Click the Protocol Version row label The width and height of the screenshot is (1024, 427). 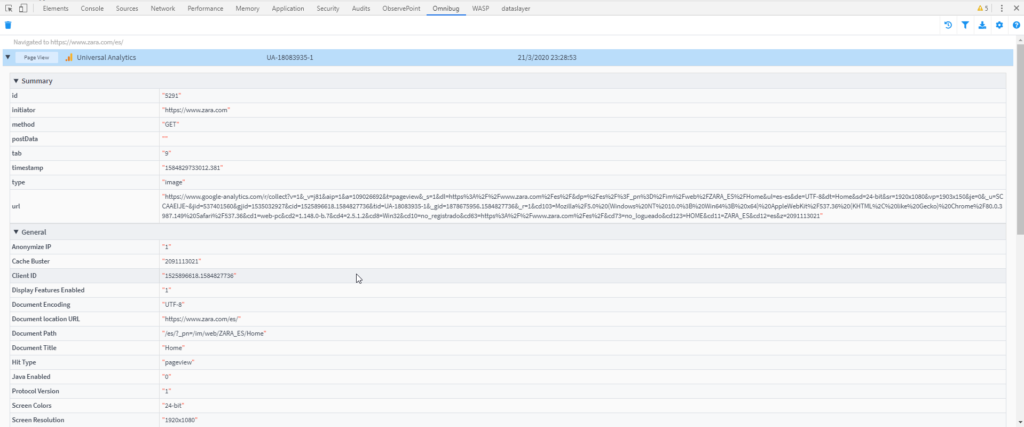[36, 391]
